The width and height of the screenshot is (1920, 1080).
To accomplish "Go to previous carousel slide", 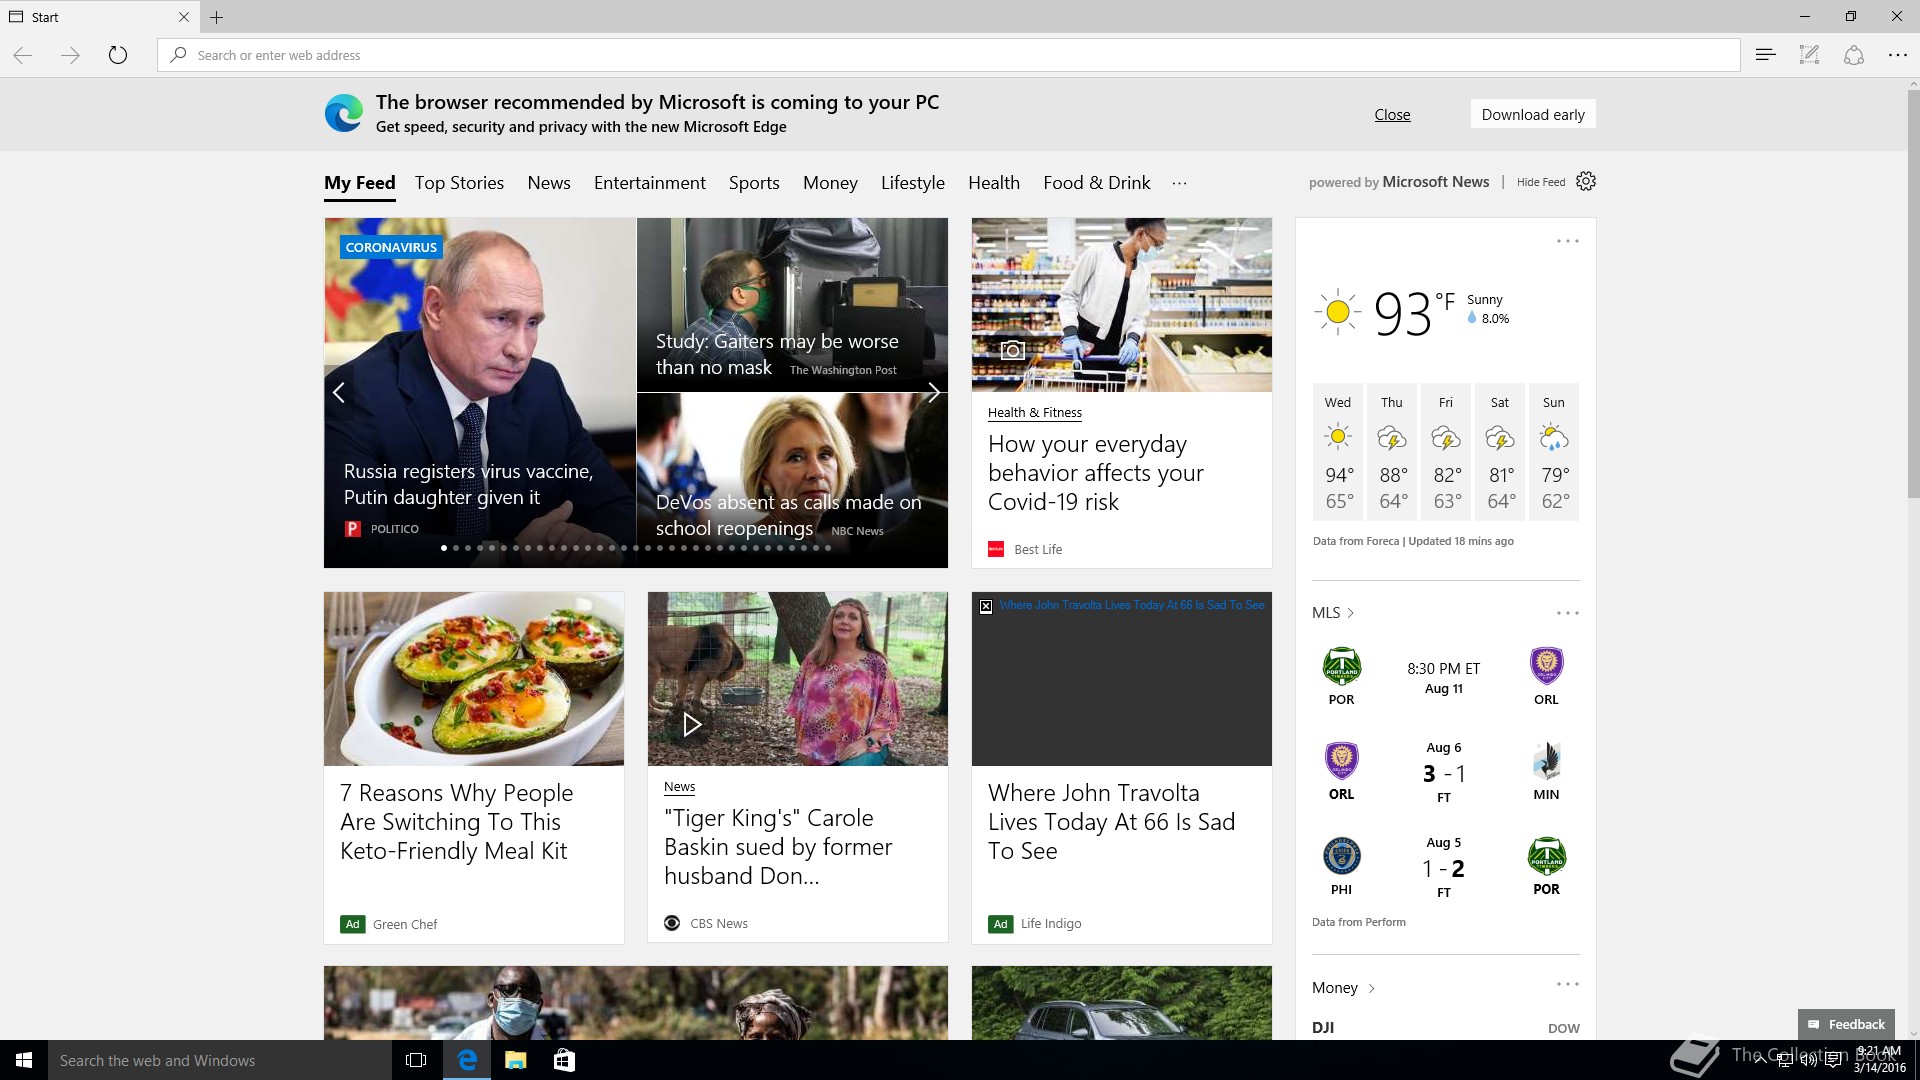I will (x=339, y=393).
